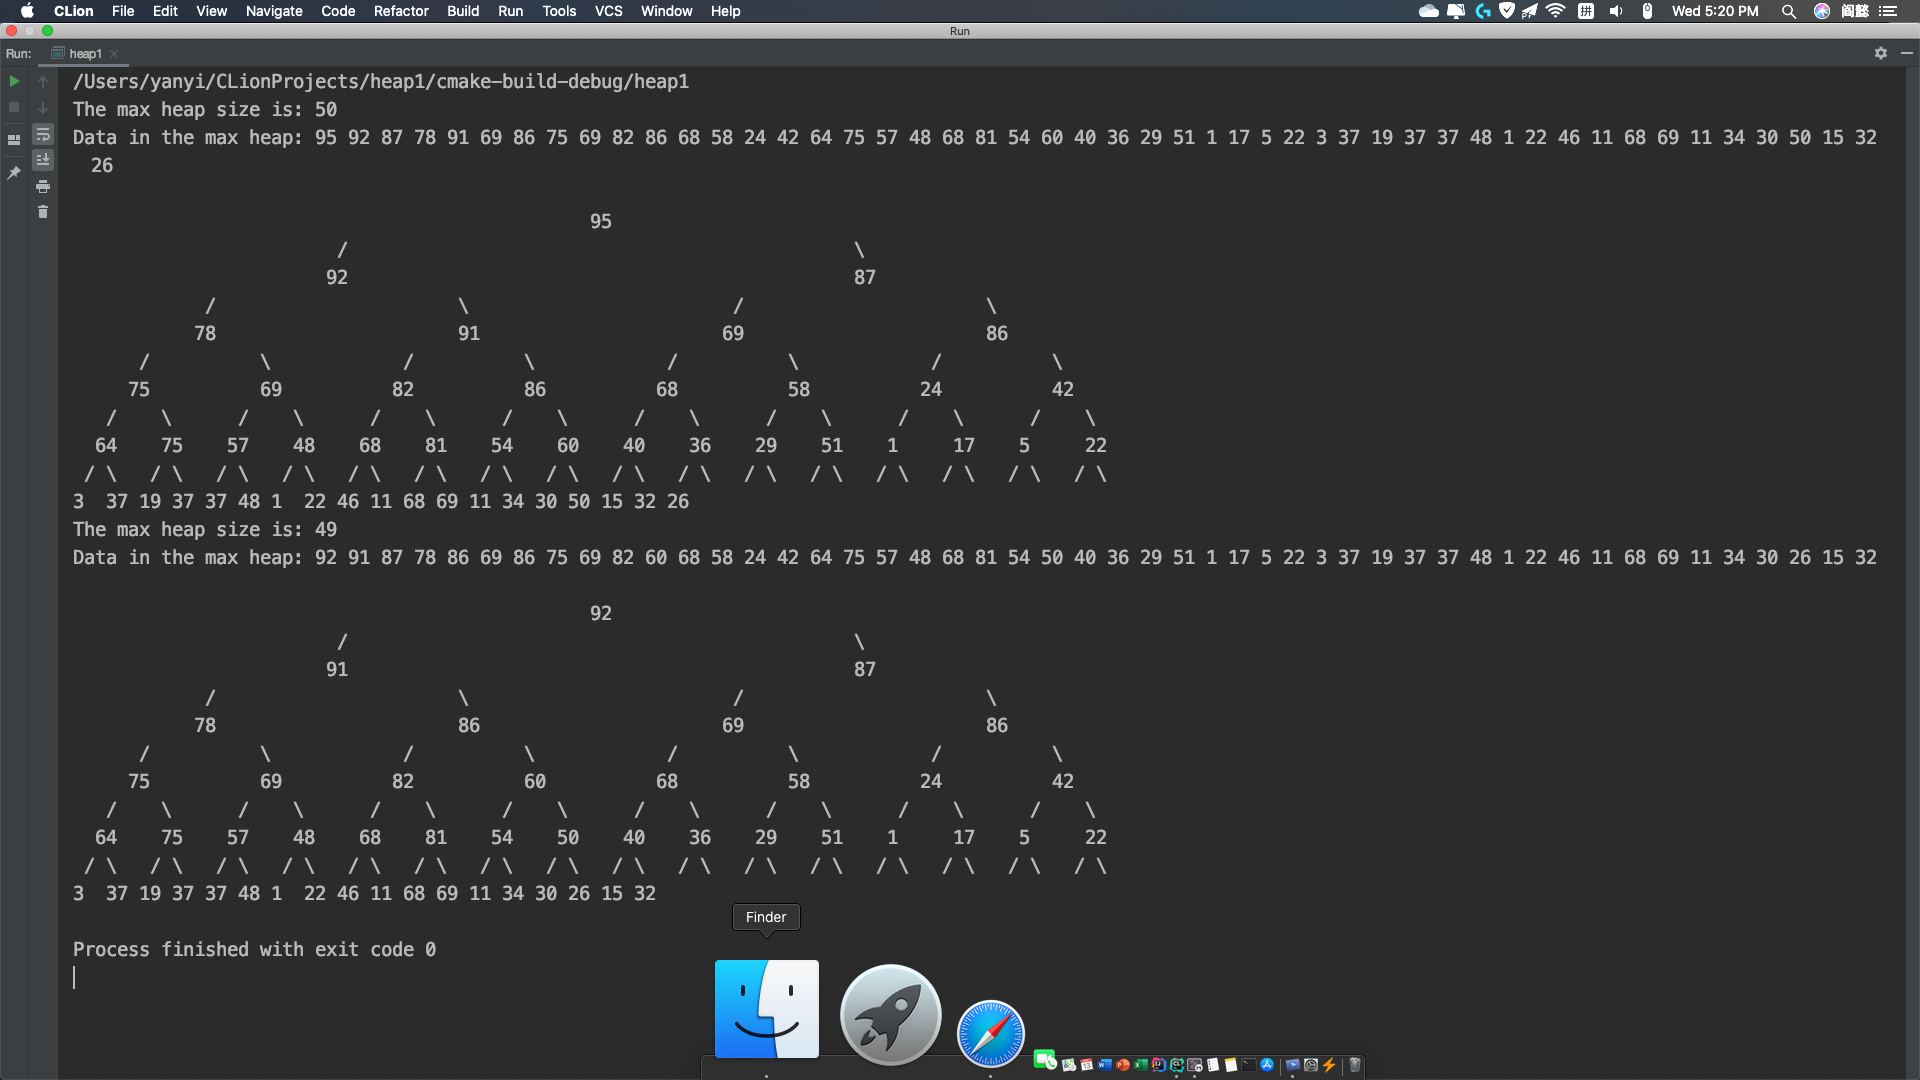Click the 'The max heap size is: 50' line

pyautogui.click(x=205, y=109)
